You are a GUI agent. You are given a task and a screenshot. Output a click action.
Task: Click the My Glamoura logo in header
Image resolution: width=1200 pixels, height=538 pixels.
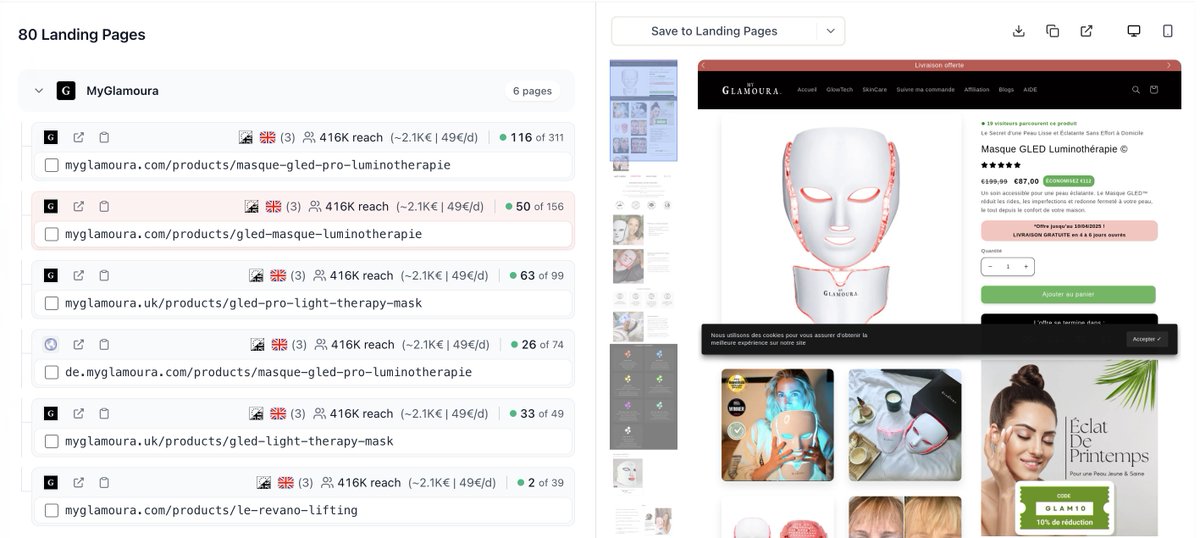pos(752,90)
